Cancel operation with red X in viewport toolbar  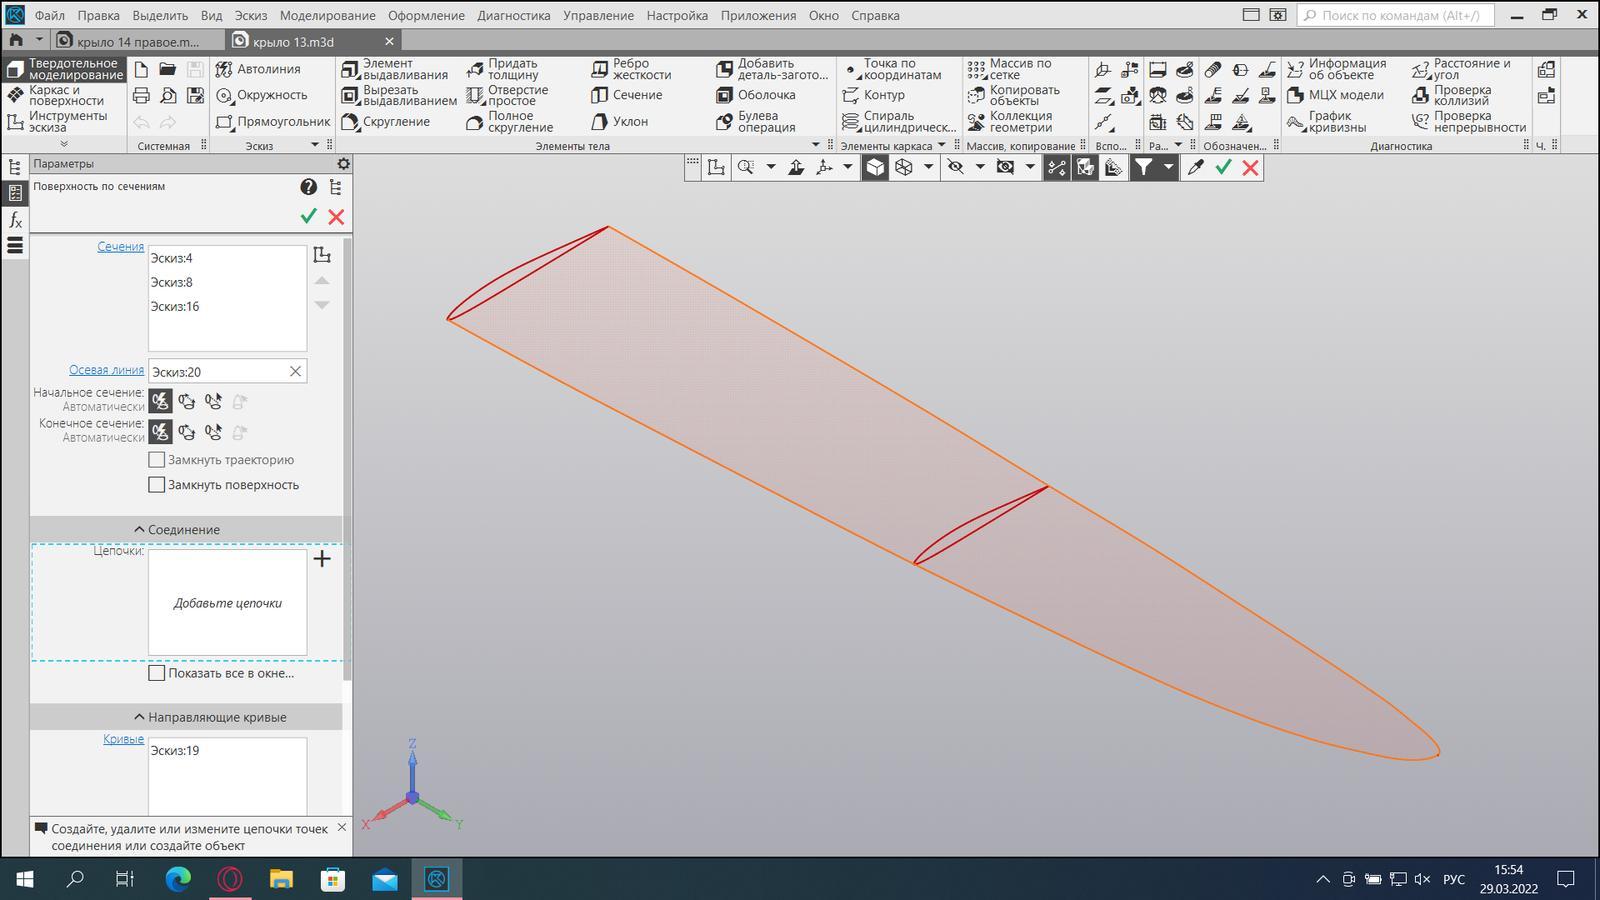click(x=1250, y=168)
